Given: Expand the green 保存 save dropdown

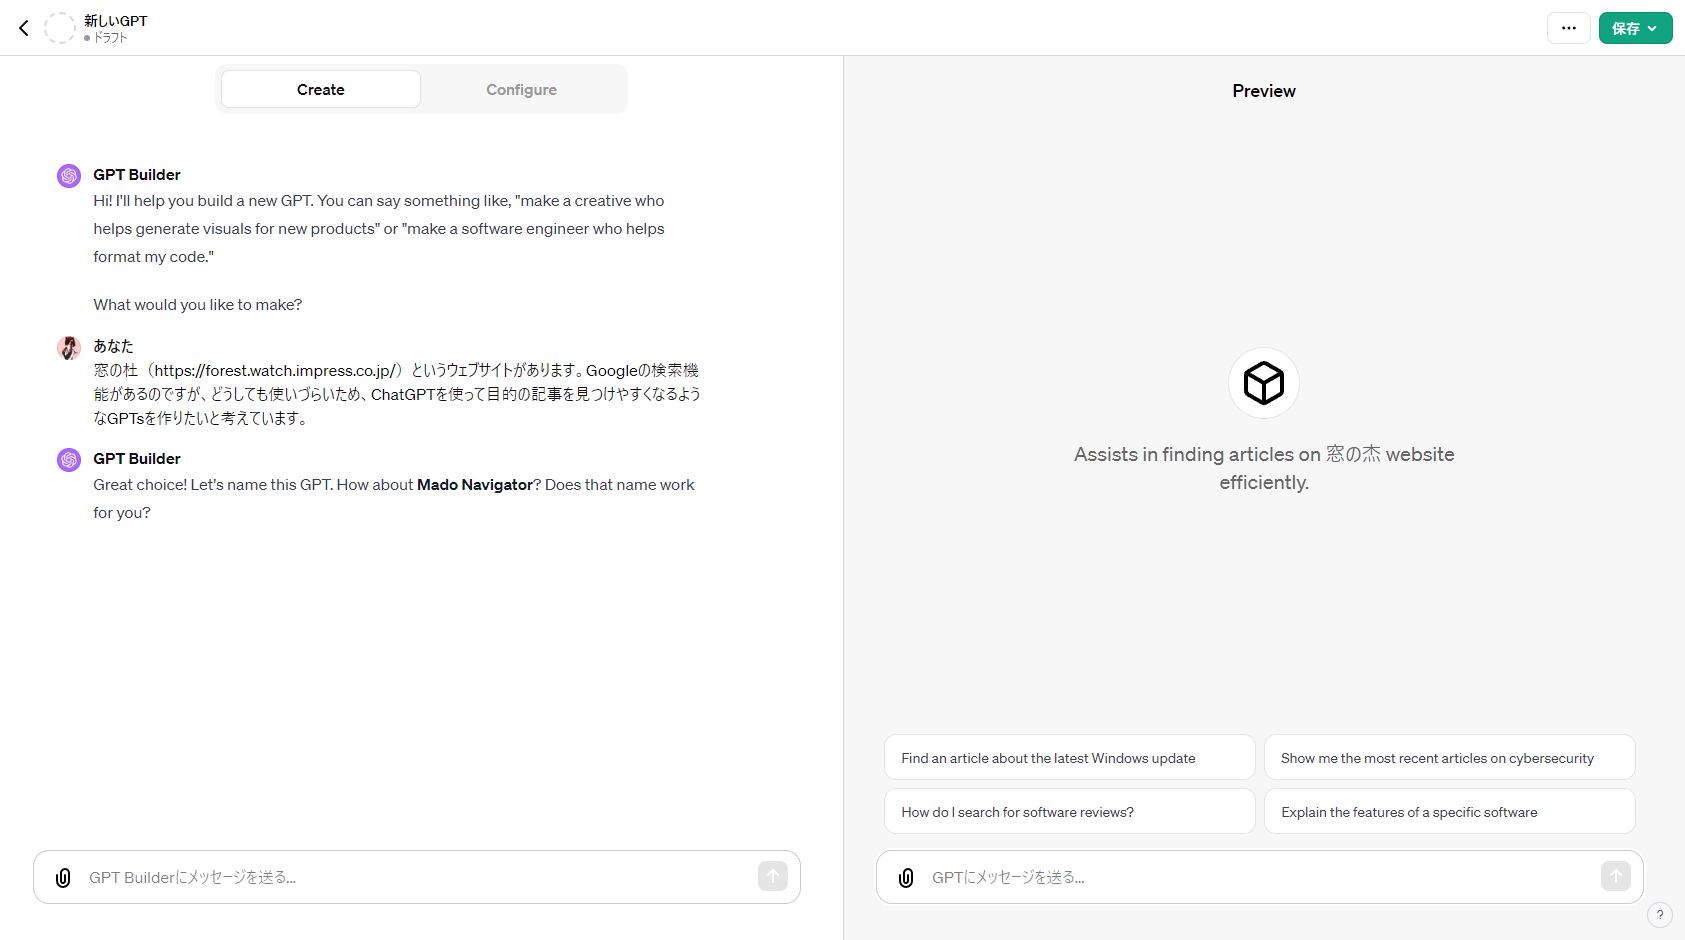Looking at the screenshot, I should coord(1635,28).
